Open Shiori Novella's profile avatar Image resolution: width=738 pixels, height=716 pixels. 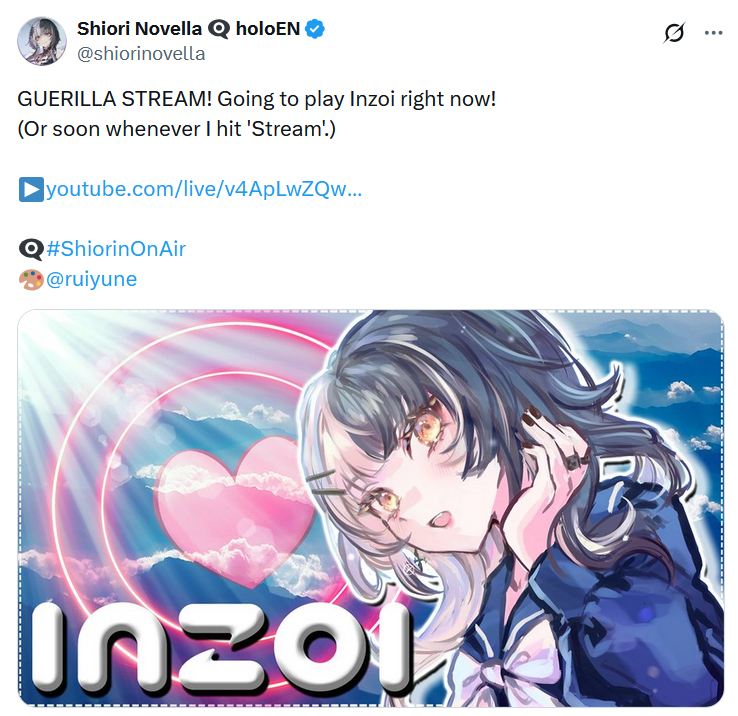(x=42, y=41)
